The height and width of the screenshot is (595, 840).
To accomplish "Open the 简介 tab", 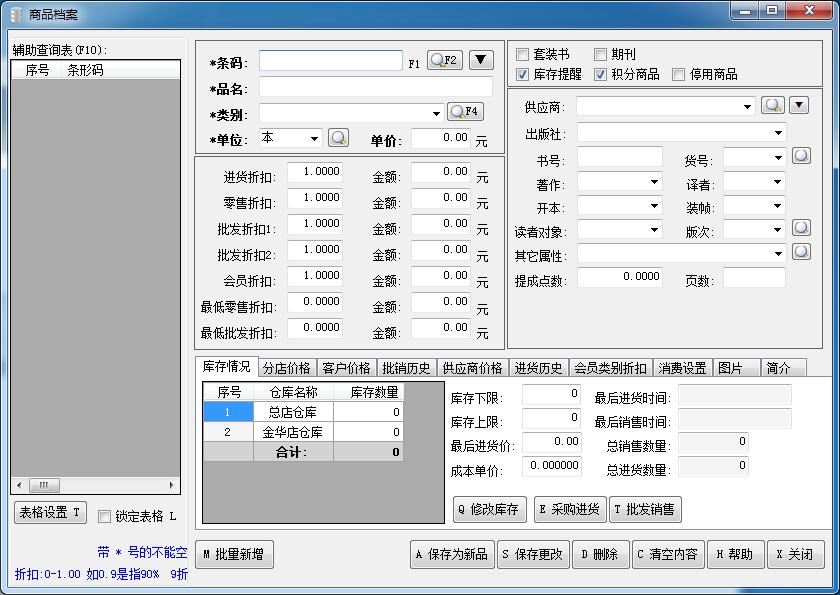I will pos(784,368).
